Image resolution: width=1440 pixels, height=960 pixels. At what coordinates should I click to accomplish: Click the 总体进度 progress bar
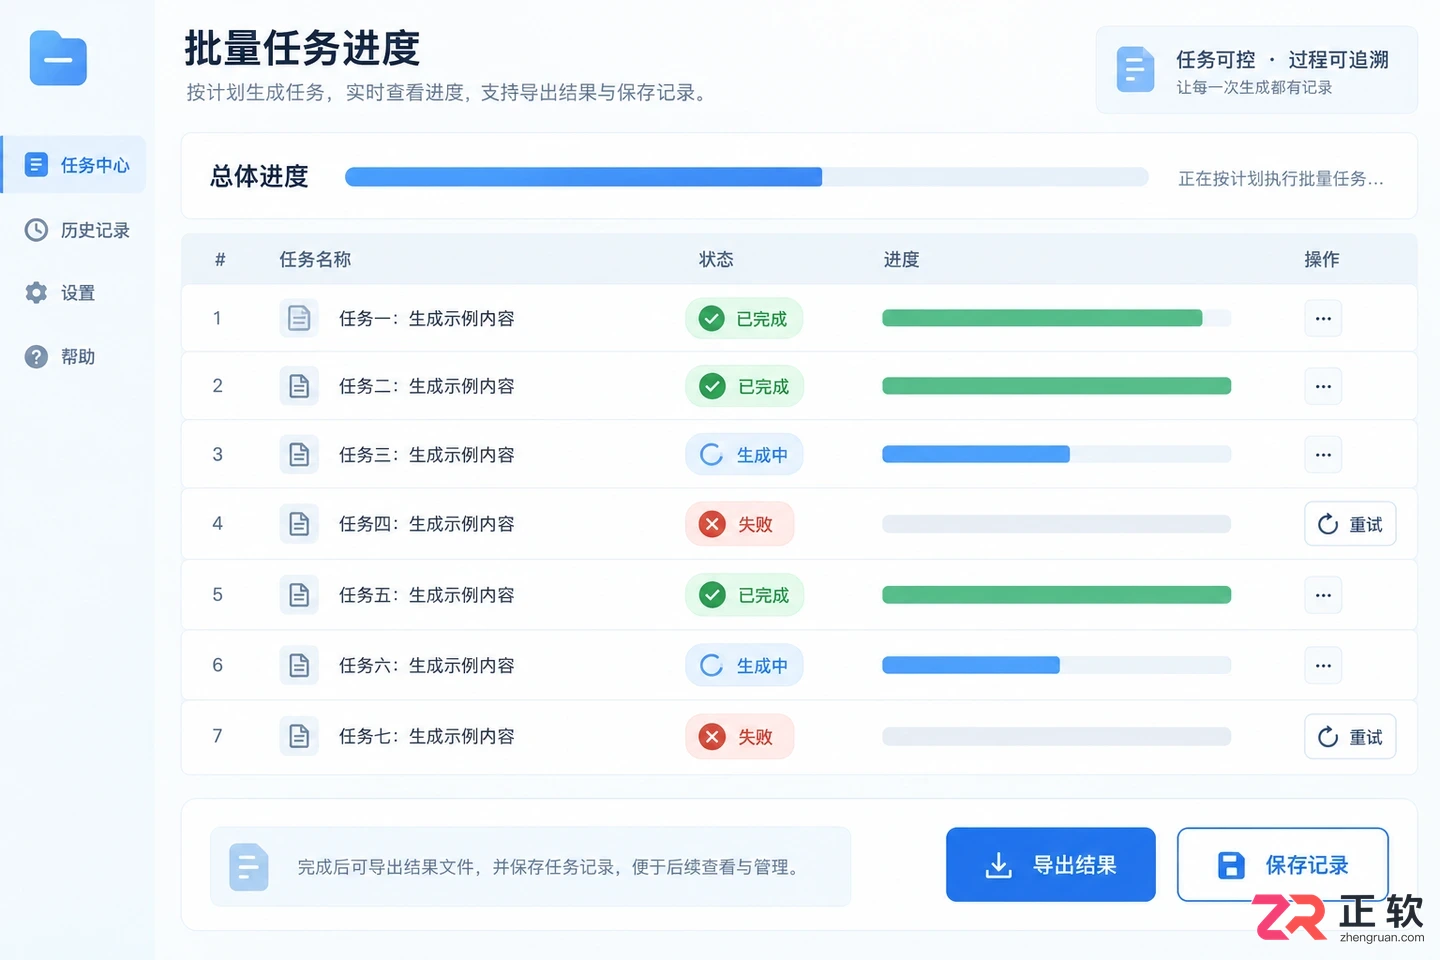(x=747, y=177)
